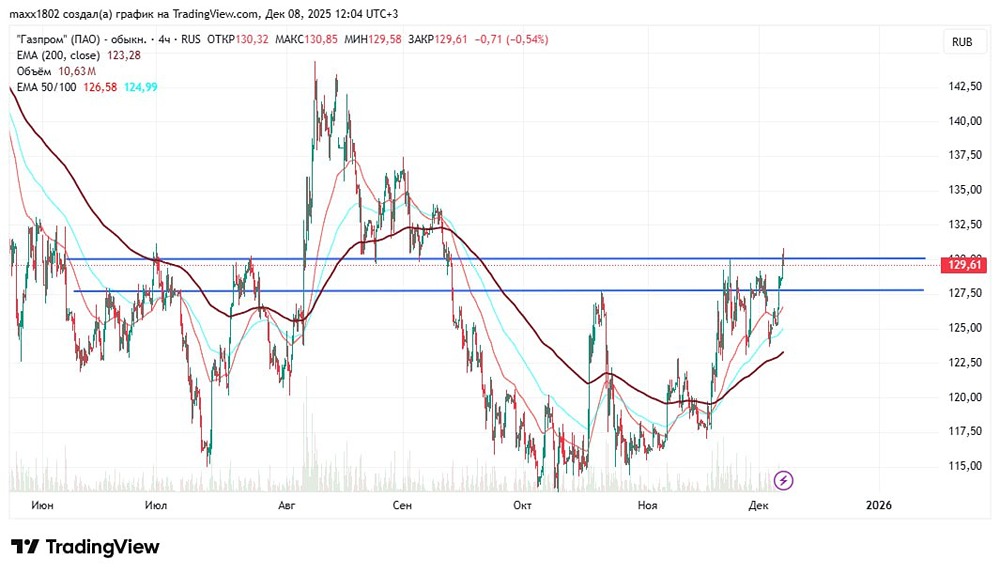Screen dimensions: 1000x575
Task: Click the TradingView logo
Action: click(85, 547)
